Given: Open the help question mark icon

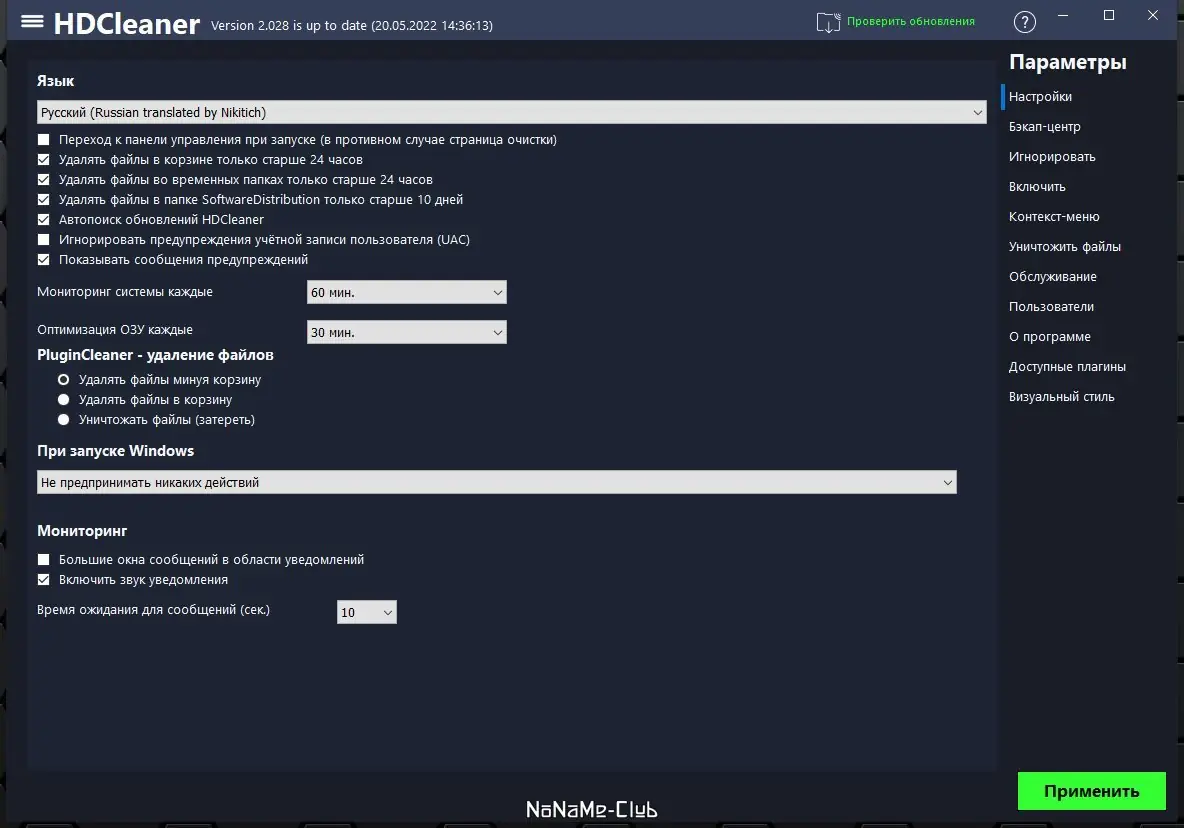Looking at the screenshot, I should tap(1024, 22).
